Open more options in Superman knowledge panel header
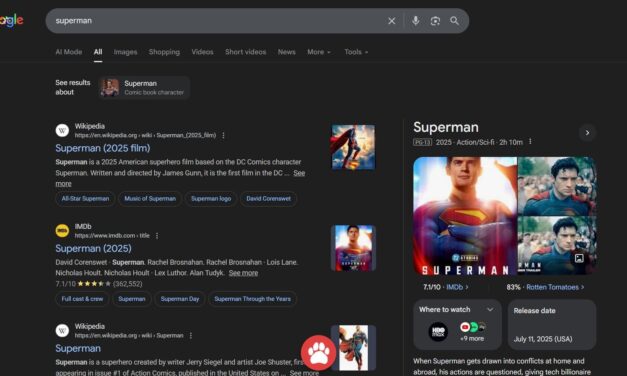 [x=530, y=142]
